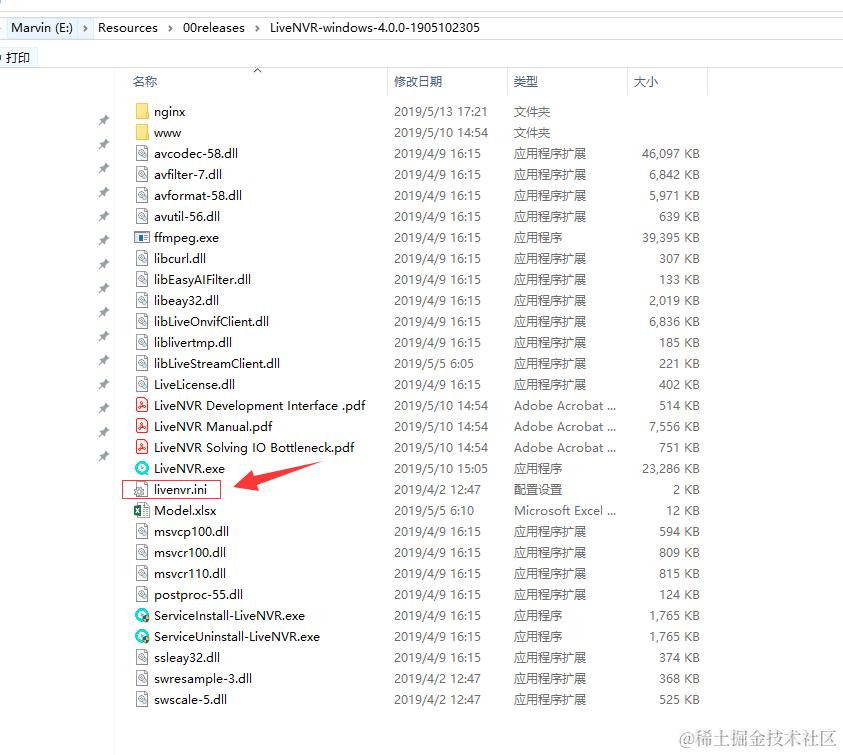Select the postproc-55.dll file icon
The width and height of the screenshot is (843, 755).
coord(142,594)
